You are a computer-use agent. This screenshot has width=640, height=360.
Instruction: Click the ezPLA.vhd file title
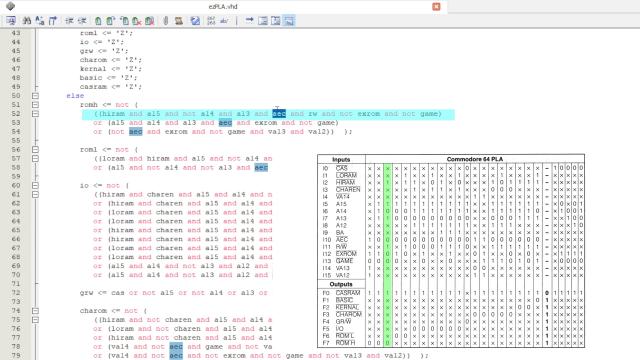pos(223,7)
